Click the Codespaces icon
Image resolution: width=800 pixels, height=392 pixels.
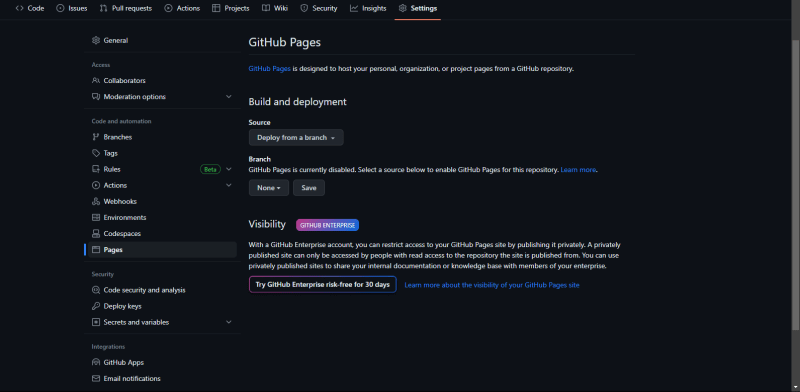pyautogui.click(x=96, y=233)
